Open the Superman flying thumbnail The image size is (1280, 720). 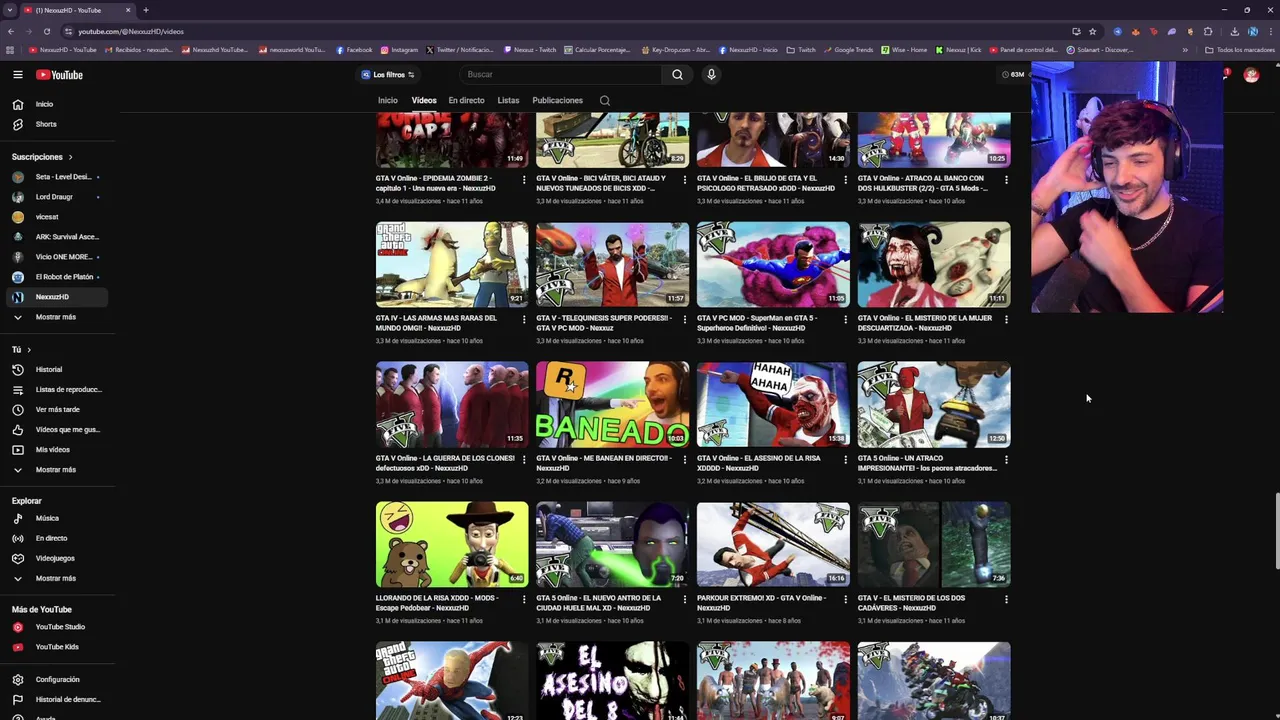click(x=773, y=264)
